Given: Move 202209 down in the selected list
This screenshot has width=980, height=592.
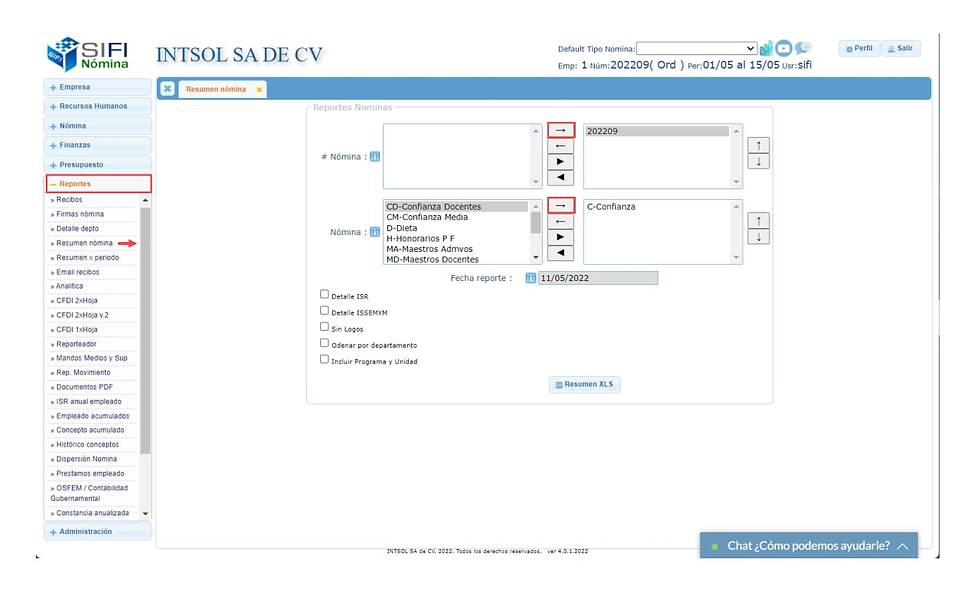Looking at the screenshot, I should pyautogui.click(x=759, y=161).
